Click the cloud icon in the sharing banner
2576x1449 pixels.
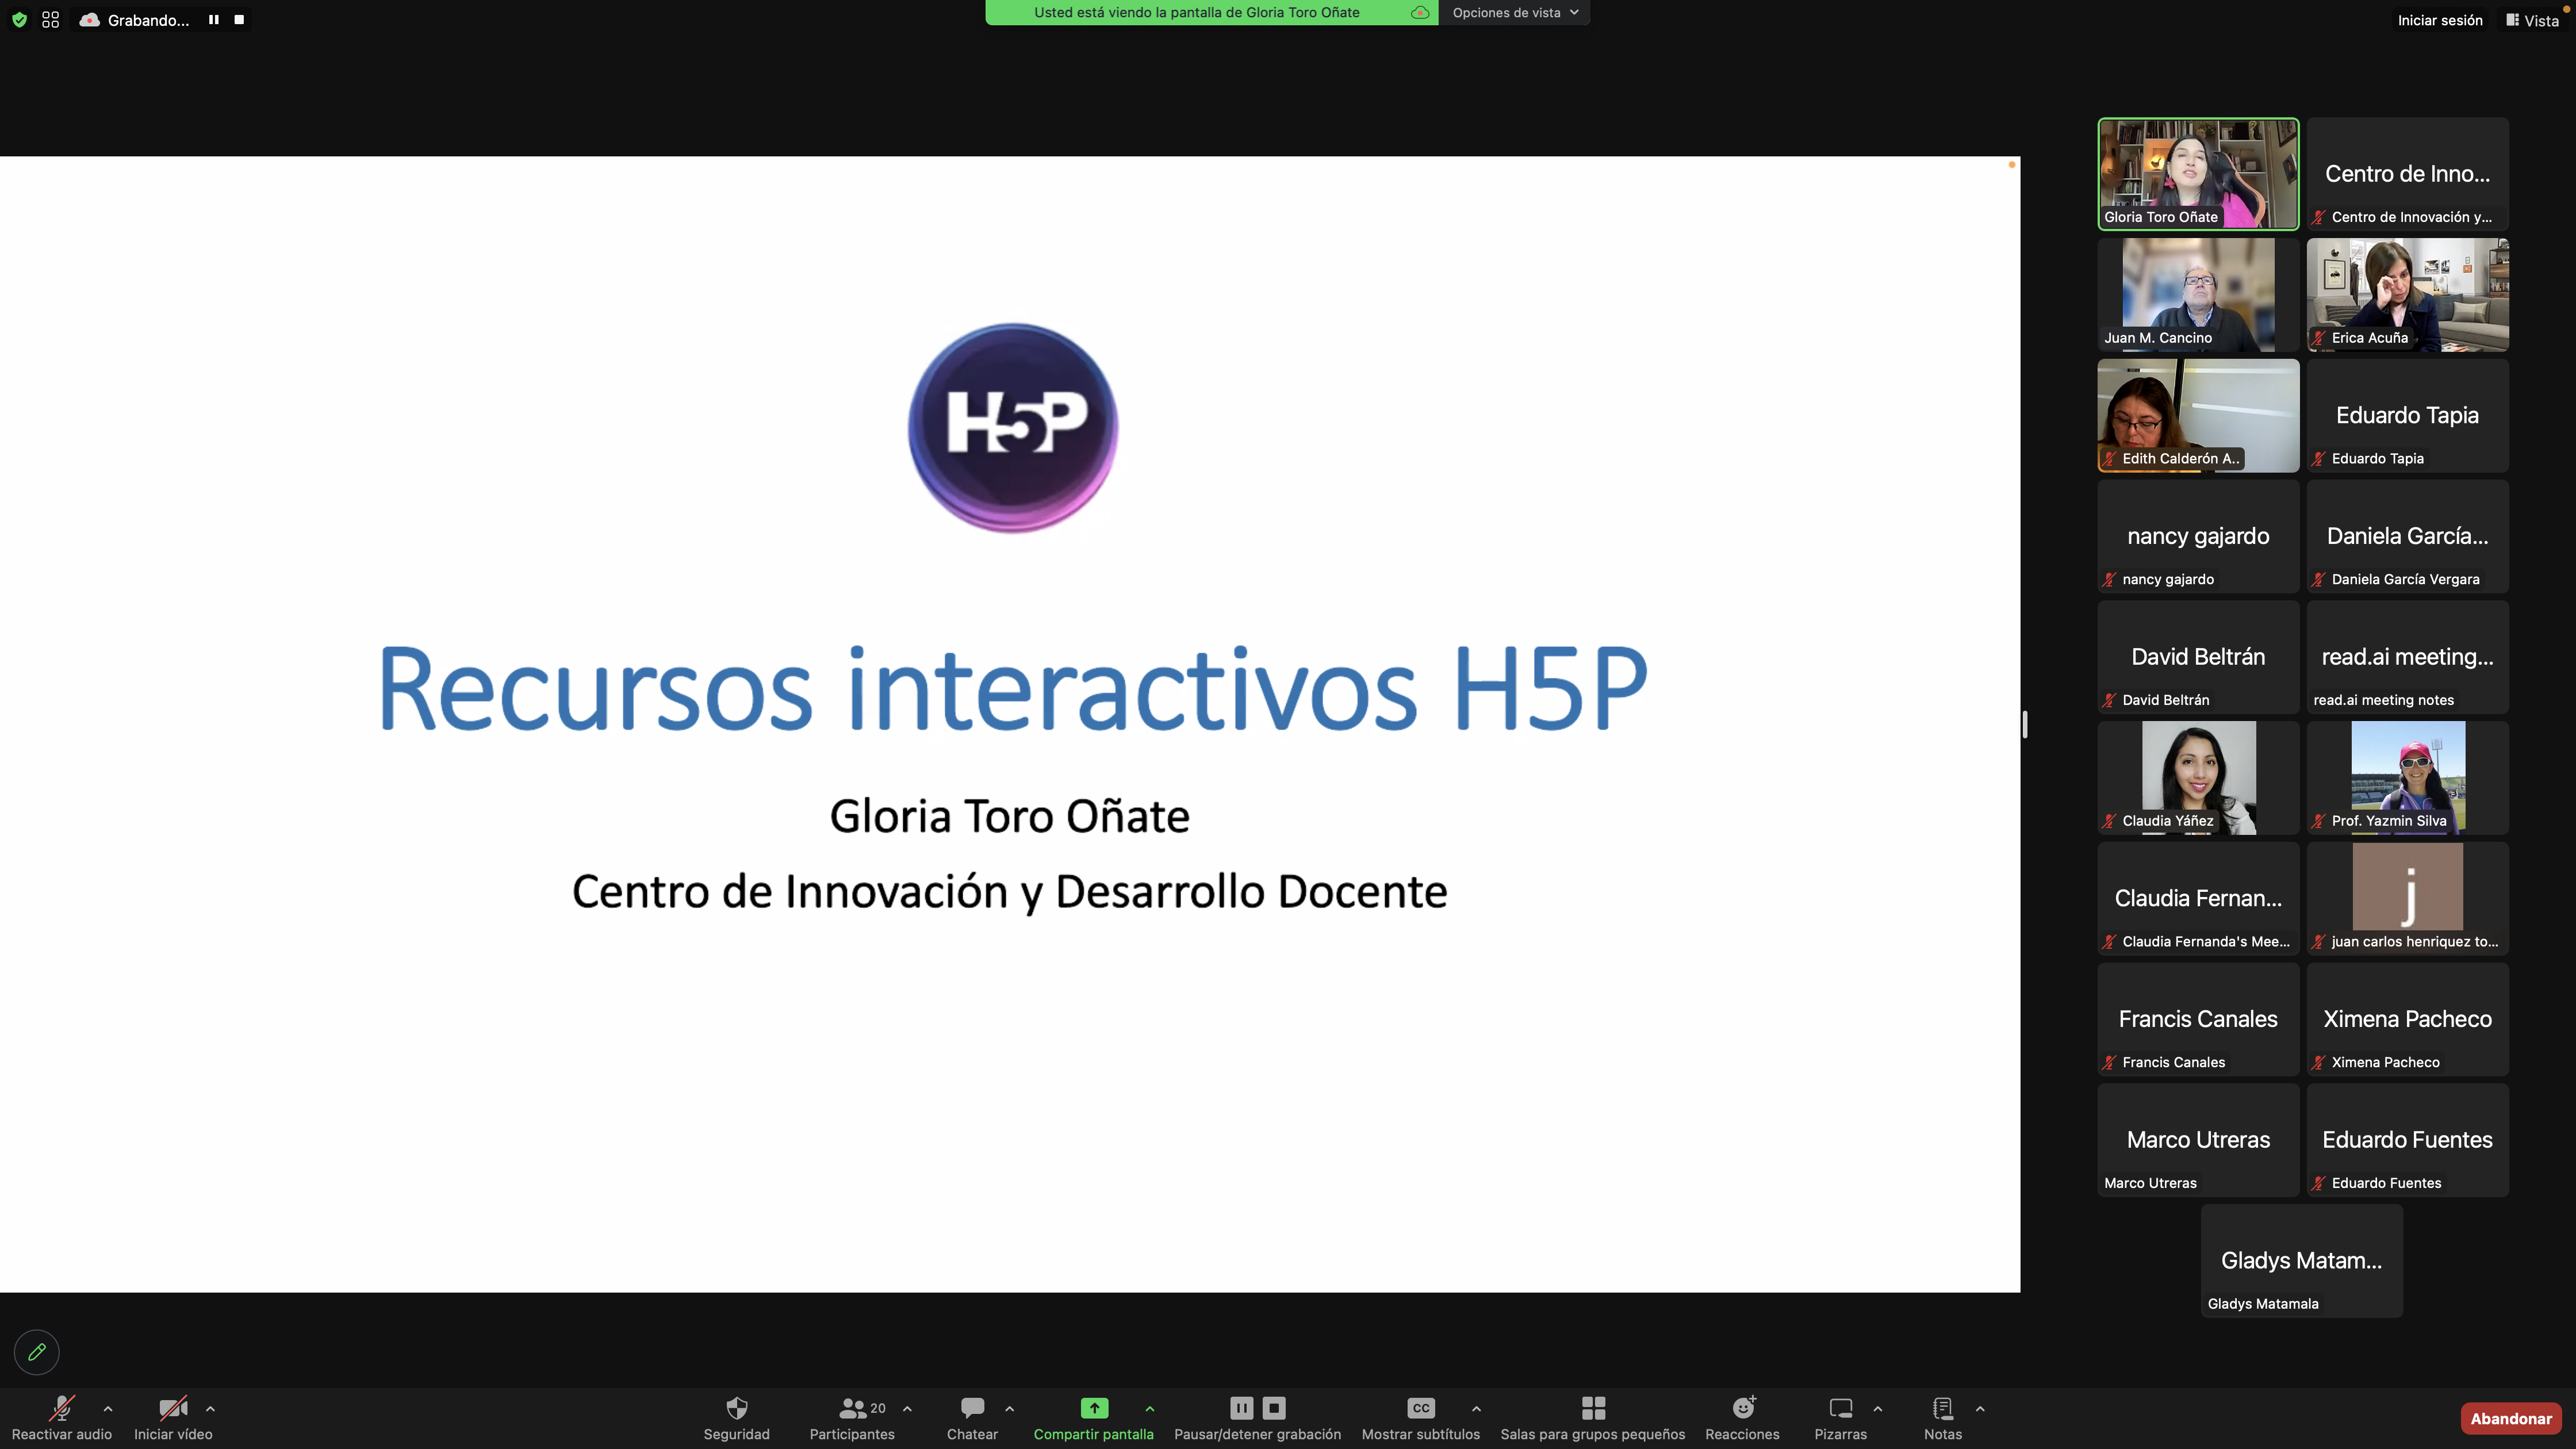tap(1419, 13)
